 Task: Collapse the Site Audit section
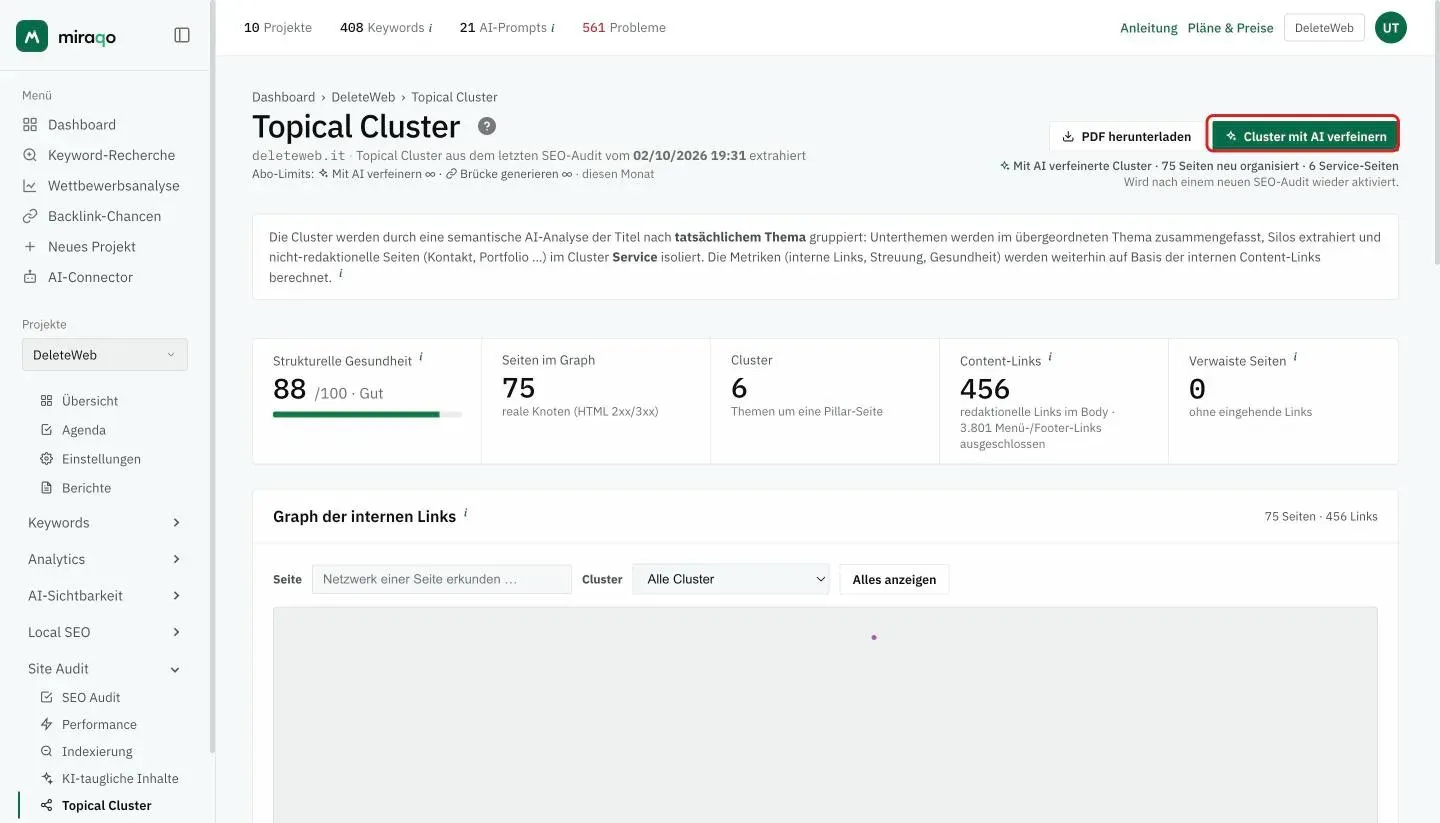coord(104,669)
